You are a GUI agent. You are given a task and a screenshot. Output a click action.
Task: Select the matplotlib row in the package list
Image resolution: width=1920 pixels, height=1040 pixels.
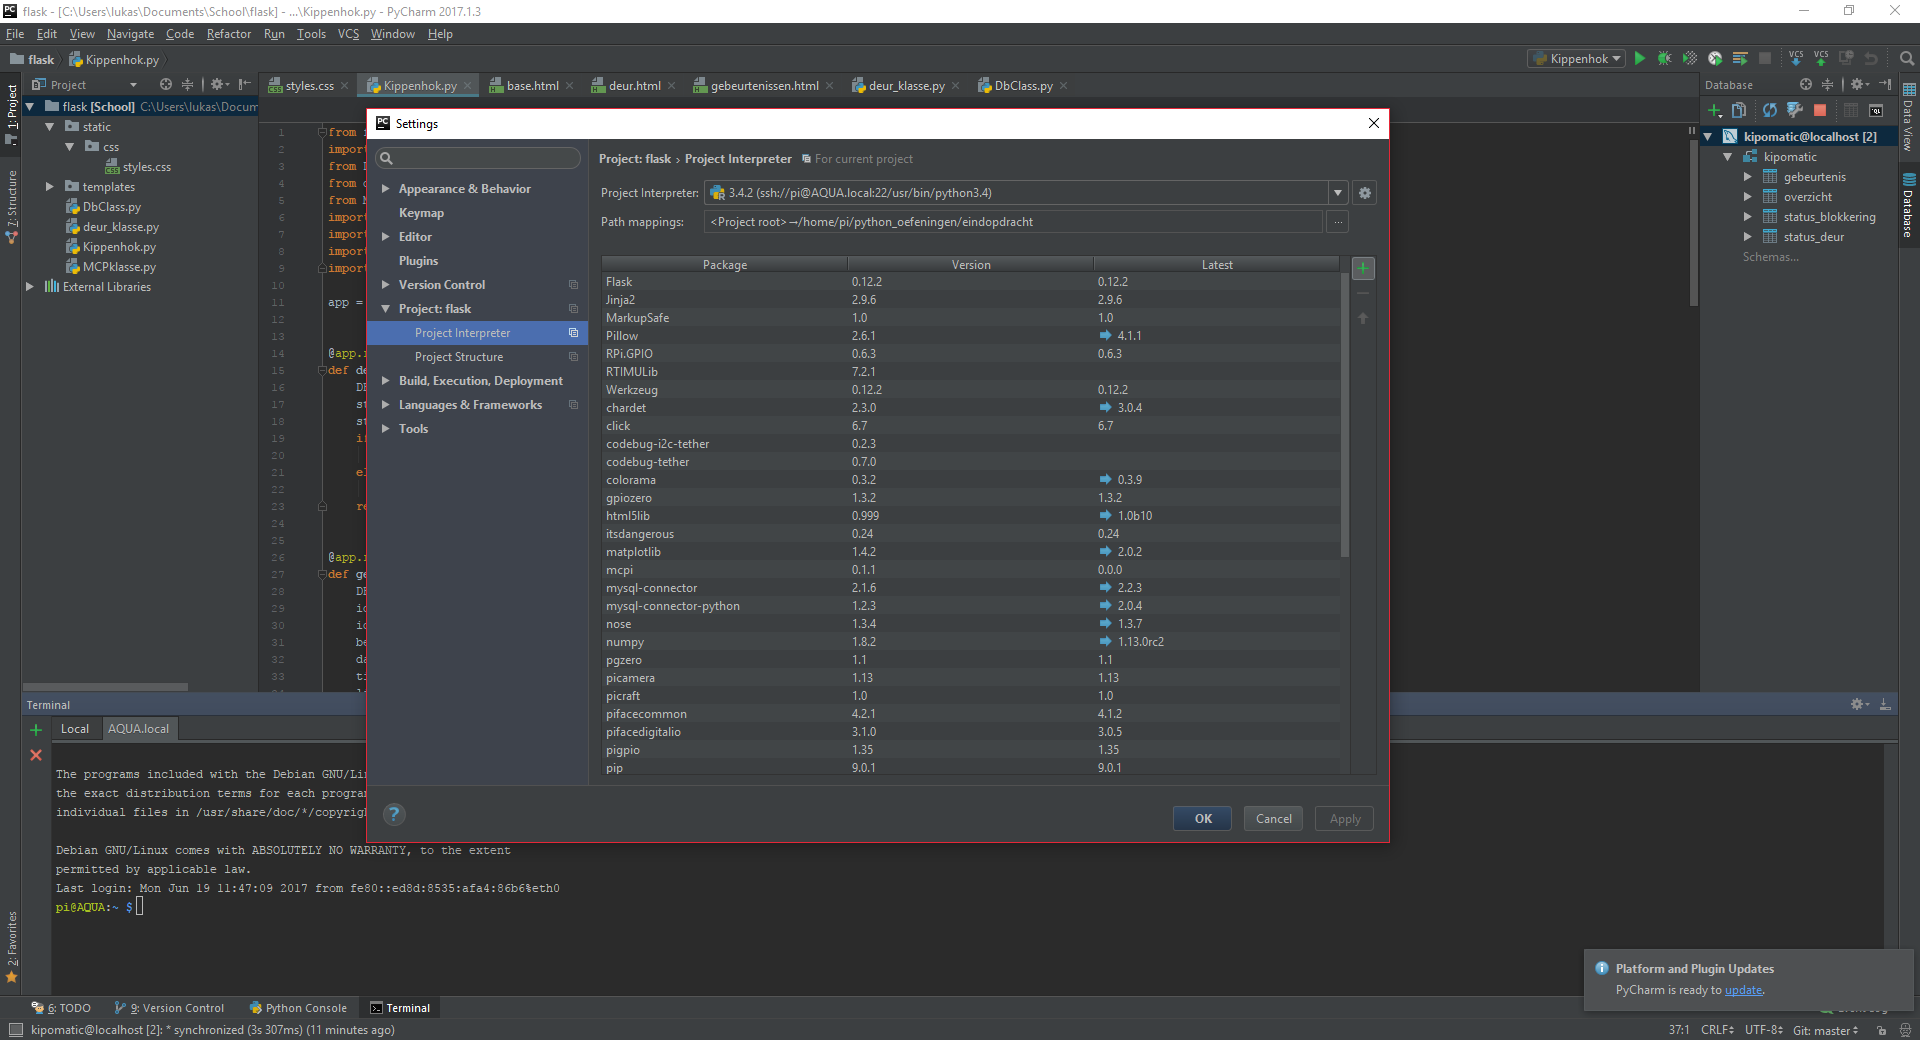tap(971, 552)
